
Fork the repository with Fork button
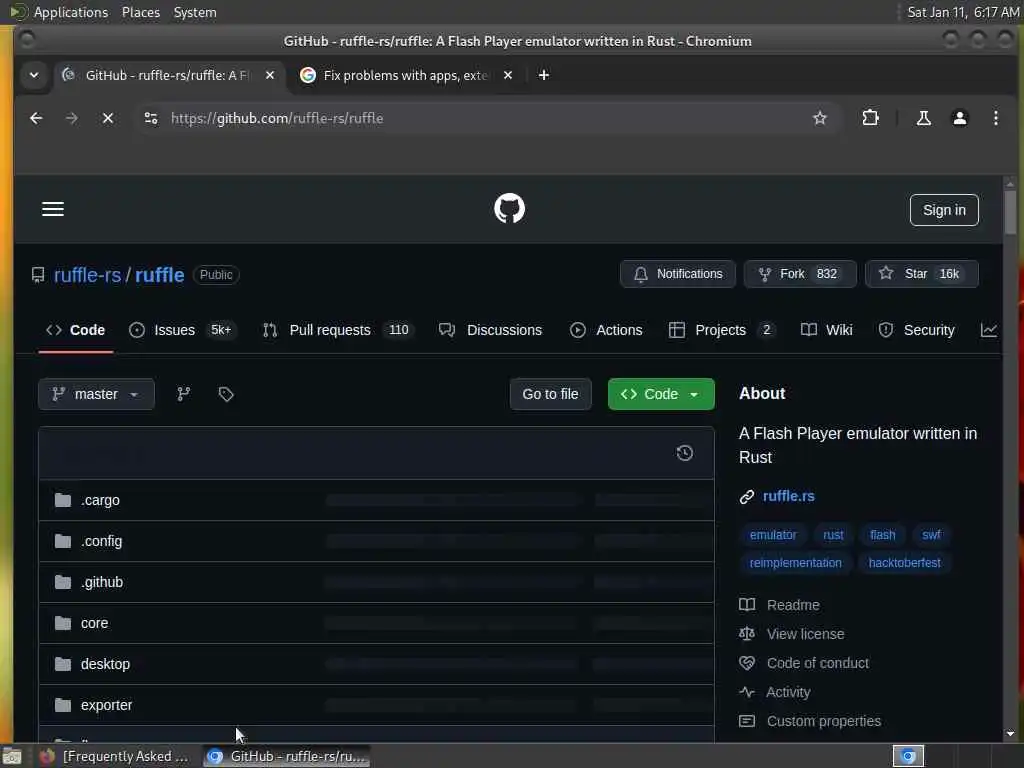(800, 274)
